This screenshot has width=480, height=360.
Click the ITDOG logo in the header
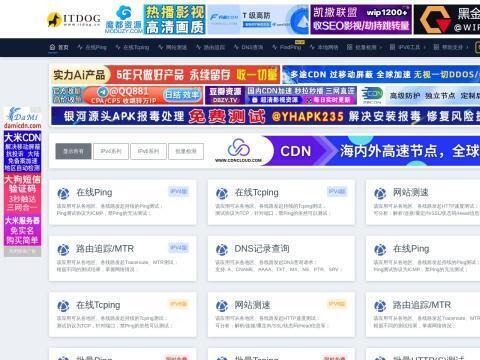click(x=74, y=20)
